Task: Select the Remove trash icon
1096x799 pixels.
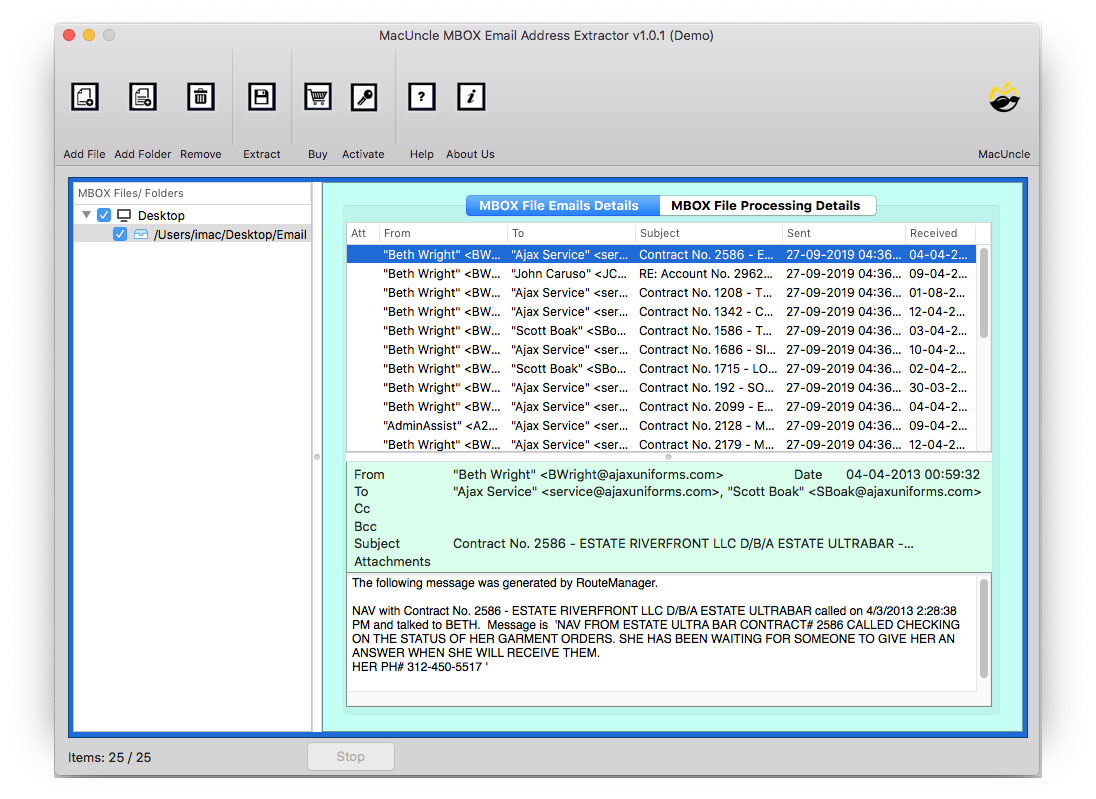Action: click(200, 96)
